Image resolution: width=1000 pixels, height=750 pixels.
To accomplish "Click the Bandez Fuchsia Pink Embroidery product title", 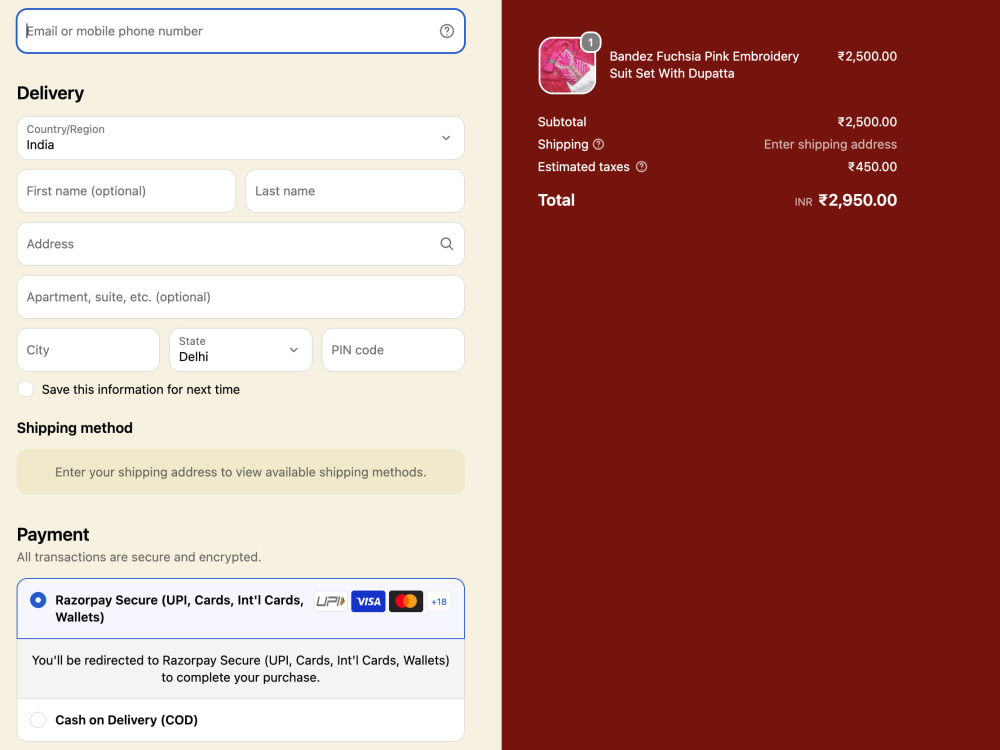I will click(703, 64).
